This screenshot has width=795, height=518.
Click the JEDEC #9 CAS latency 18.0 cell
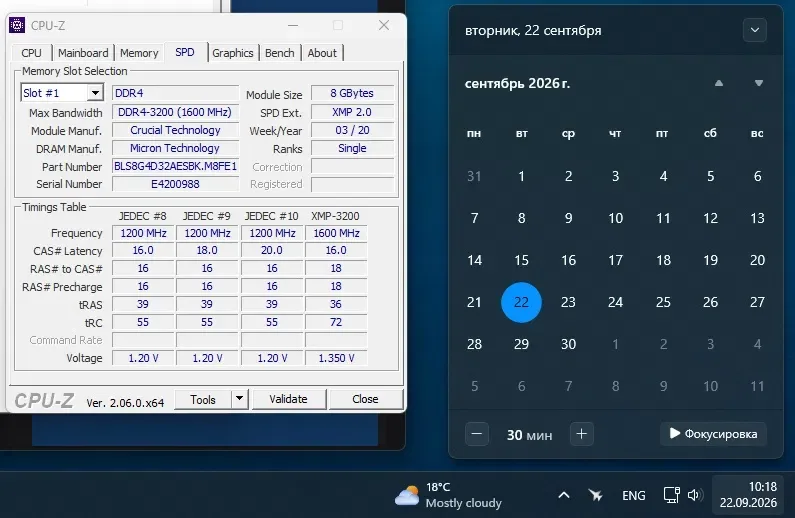pyautogui.click(x=207, y=250)
